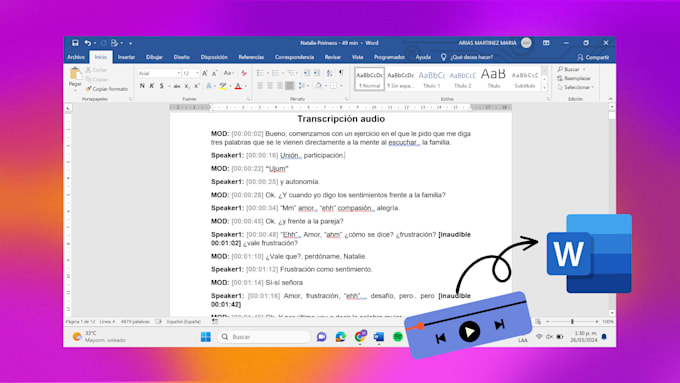The image size is (680, 383).
Task: Open the ribbon display options icon
Action: click(546, 43)
